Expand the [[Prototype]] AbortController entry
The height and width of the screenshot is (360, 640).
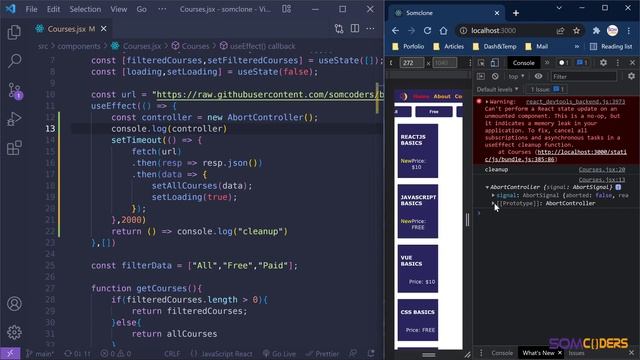tap(493, 203)
